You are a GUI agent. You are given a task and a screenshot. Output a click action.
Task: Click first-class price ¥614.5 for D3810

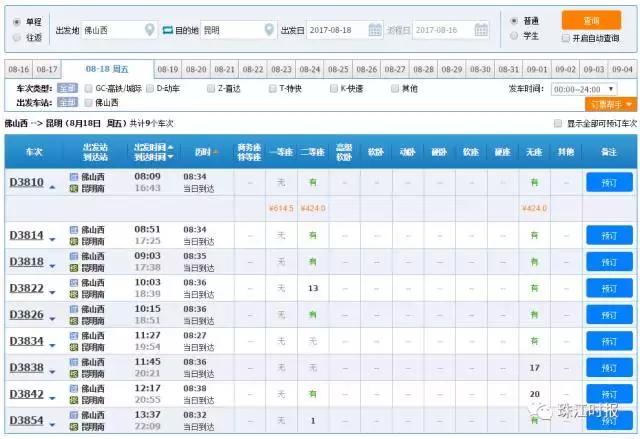coord(281,208)
